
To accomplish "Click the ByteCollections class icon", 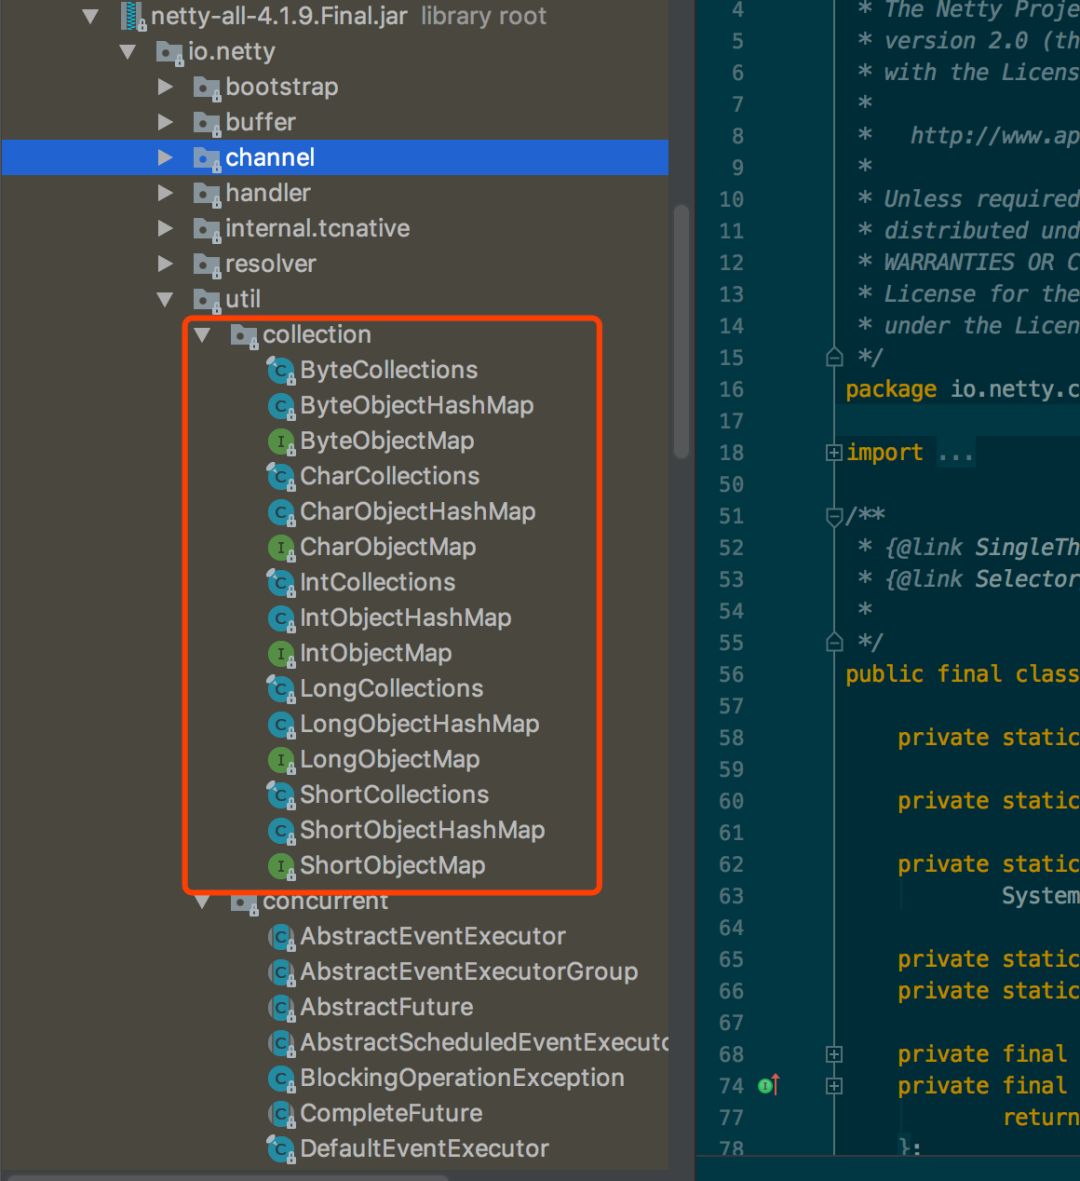I will pos(281,371).
